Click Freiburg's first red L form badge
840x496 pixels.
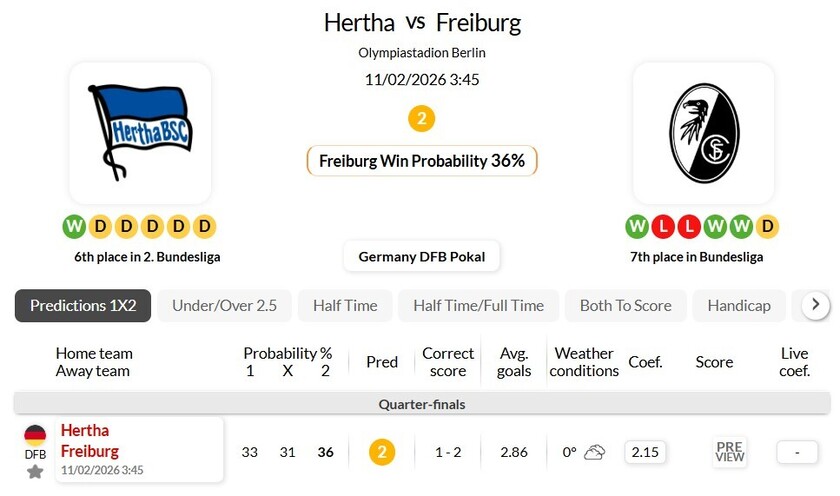pyautogui.click(x=663, y=227)
